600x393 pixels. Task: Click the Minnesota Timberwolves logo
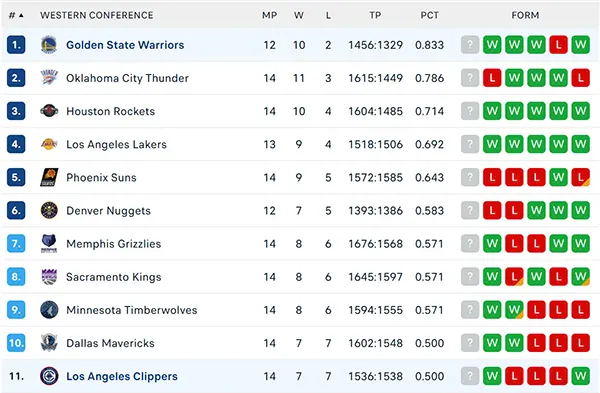49,310
